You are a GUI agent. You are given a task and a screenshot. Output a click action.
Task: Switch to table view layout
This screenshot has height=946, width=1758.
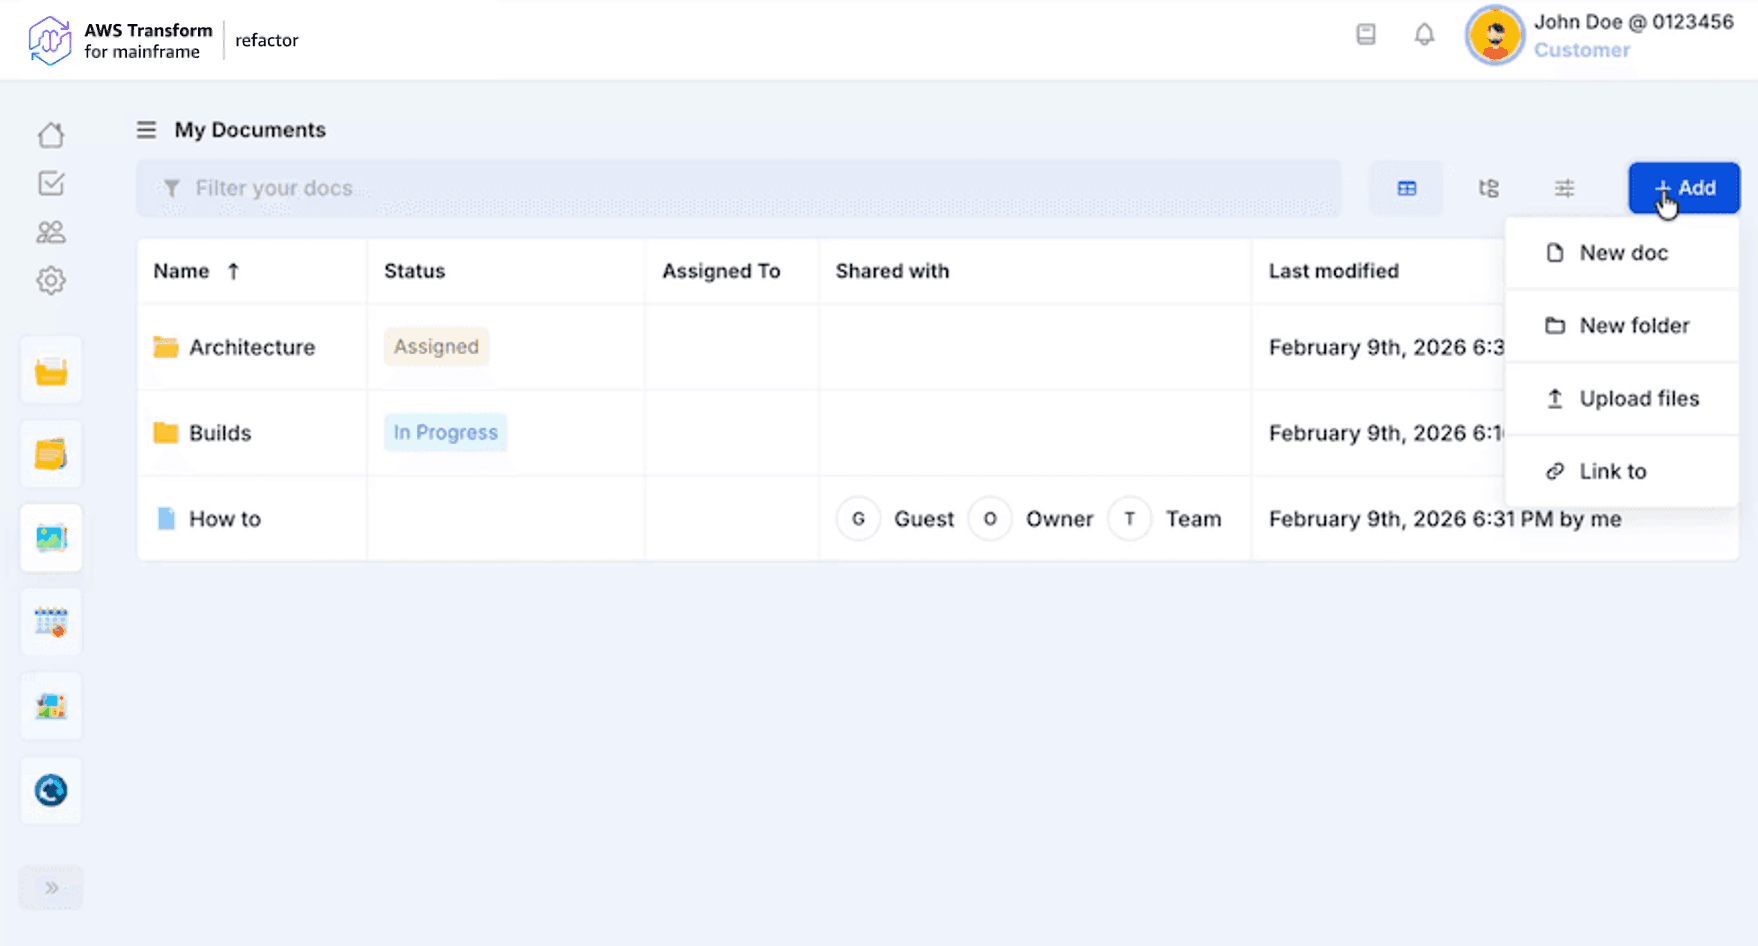(1407, 188)
